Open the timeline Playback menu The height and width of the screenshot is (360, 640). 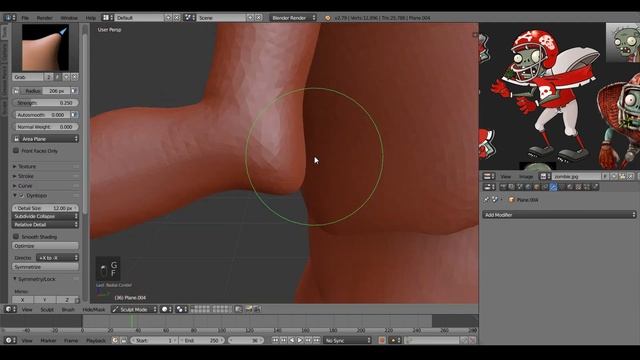coord(96,340)
